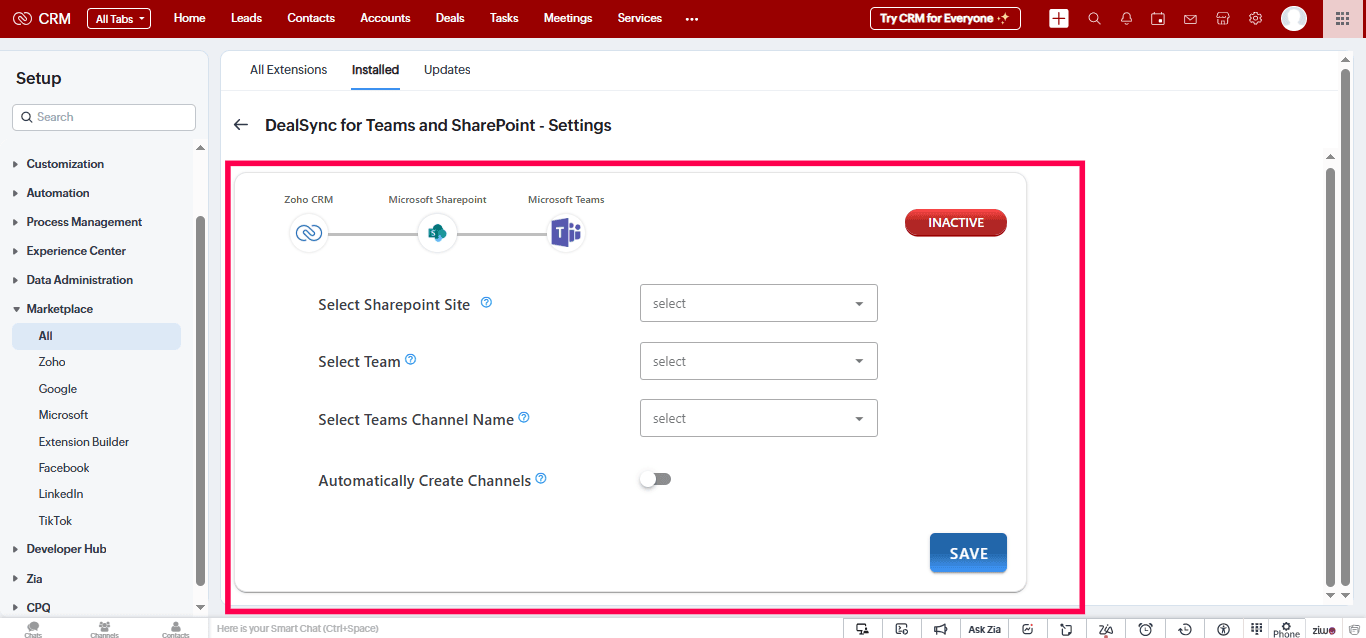Open the user profile avatar

tap(1294, 18)
